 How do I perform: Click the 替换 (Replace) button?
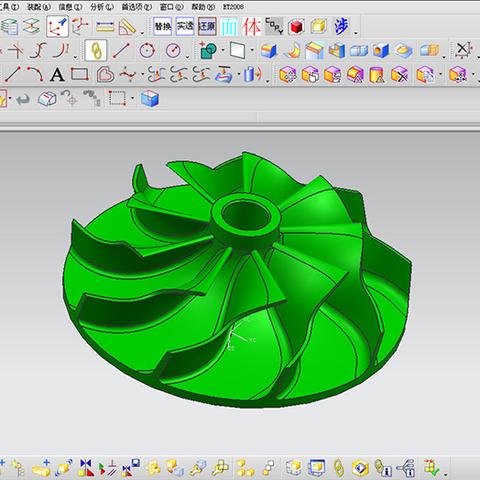click(x=163, y=26)
